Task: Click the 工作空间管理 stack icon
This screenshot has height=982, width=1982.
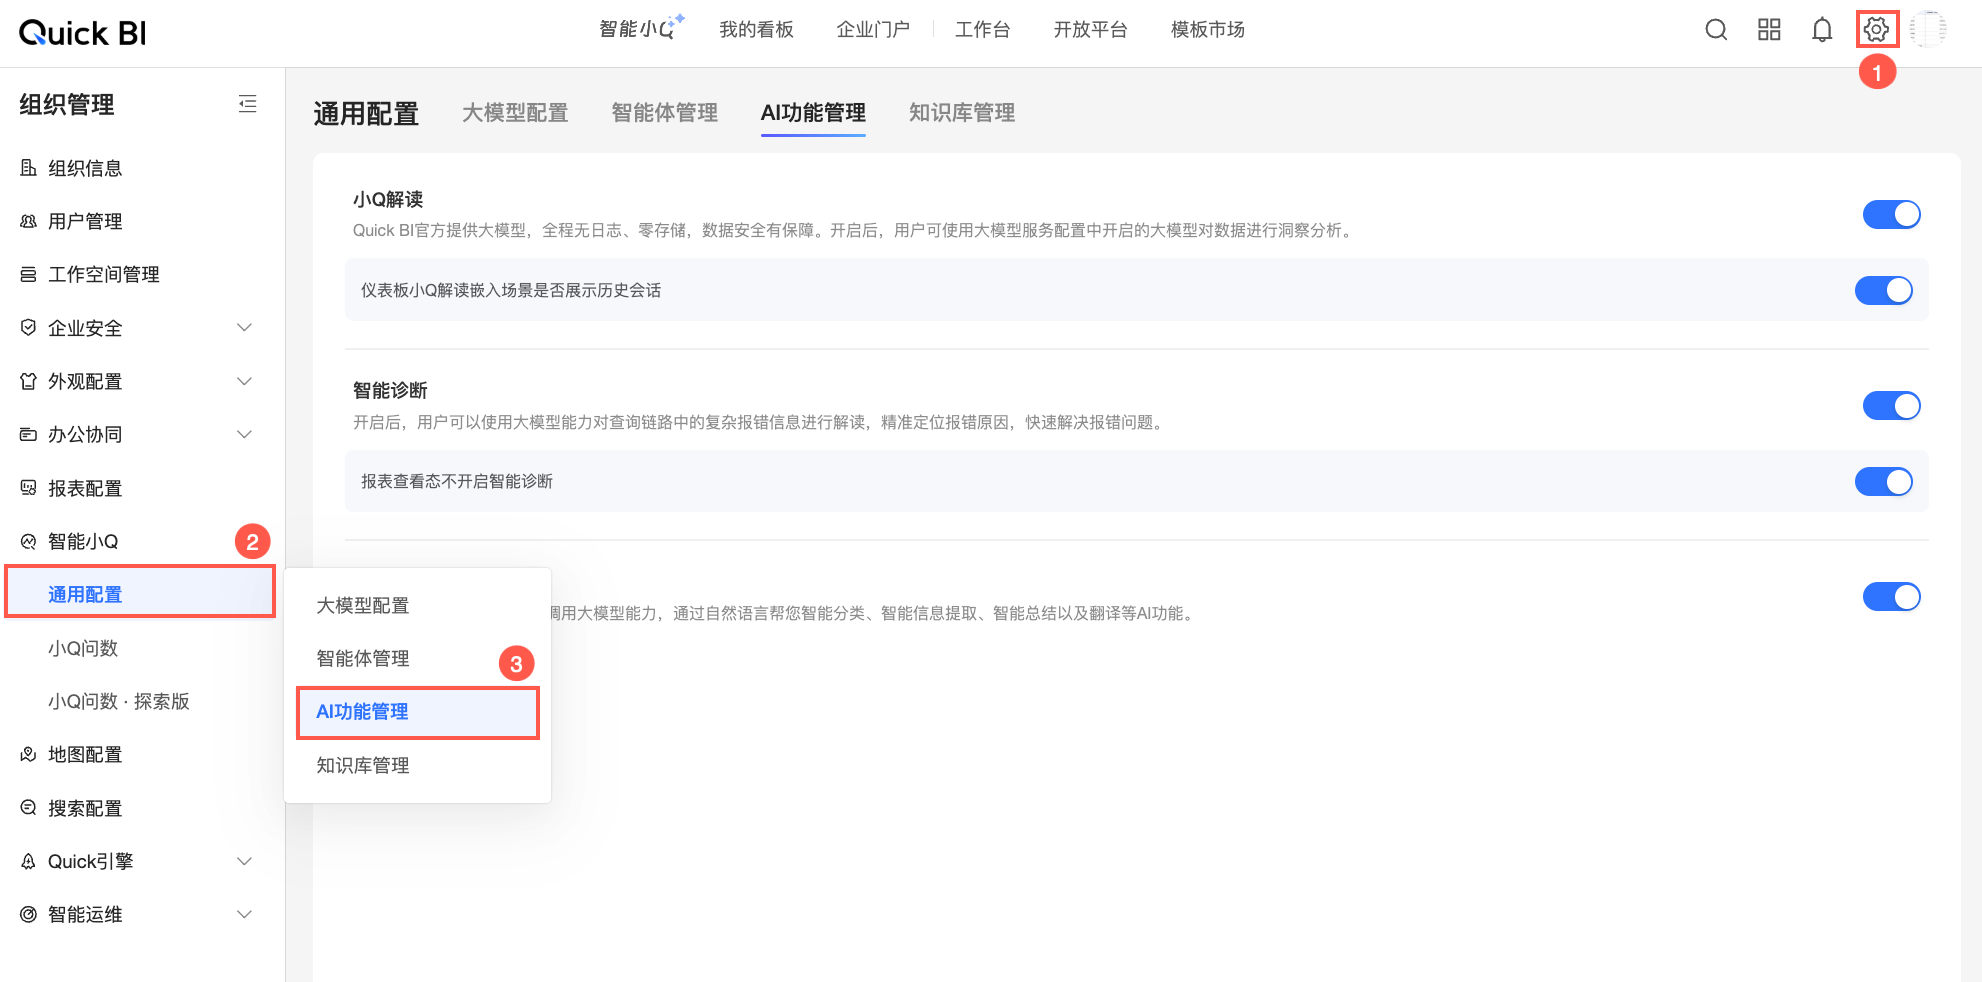Action: tap(28, 274)
